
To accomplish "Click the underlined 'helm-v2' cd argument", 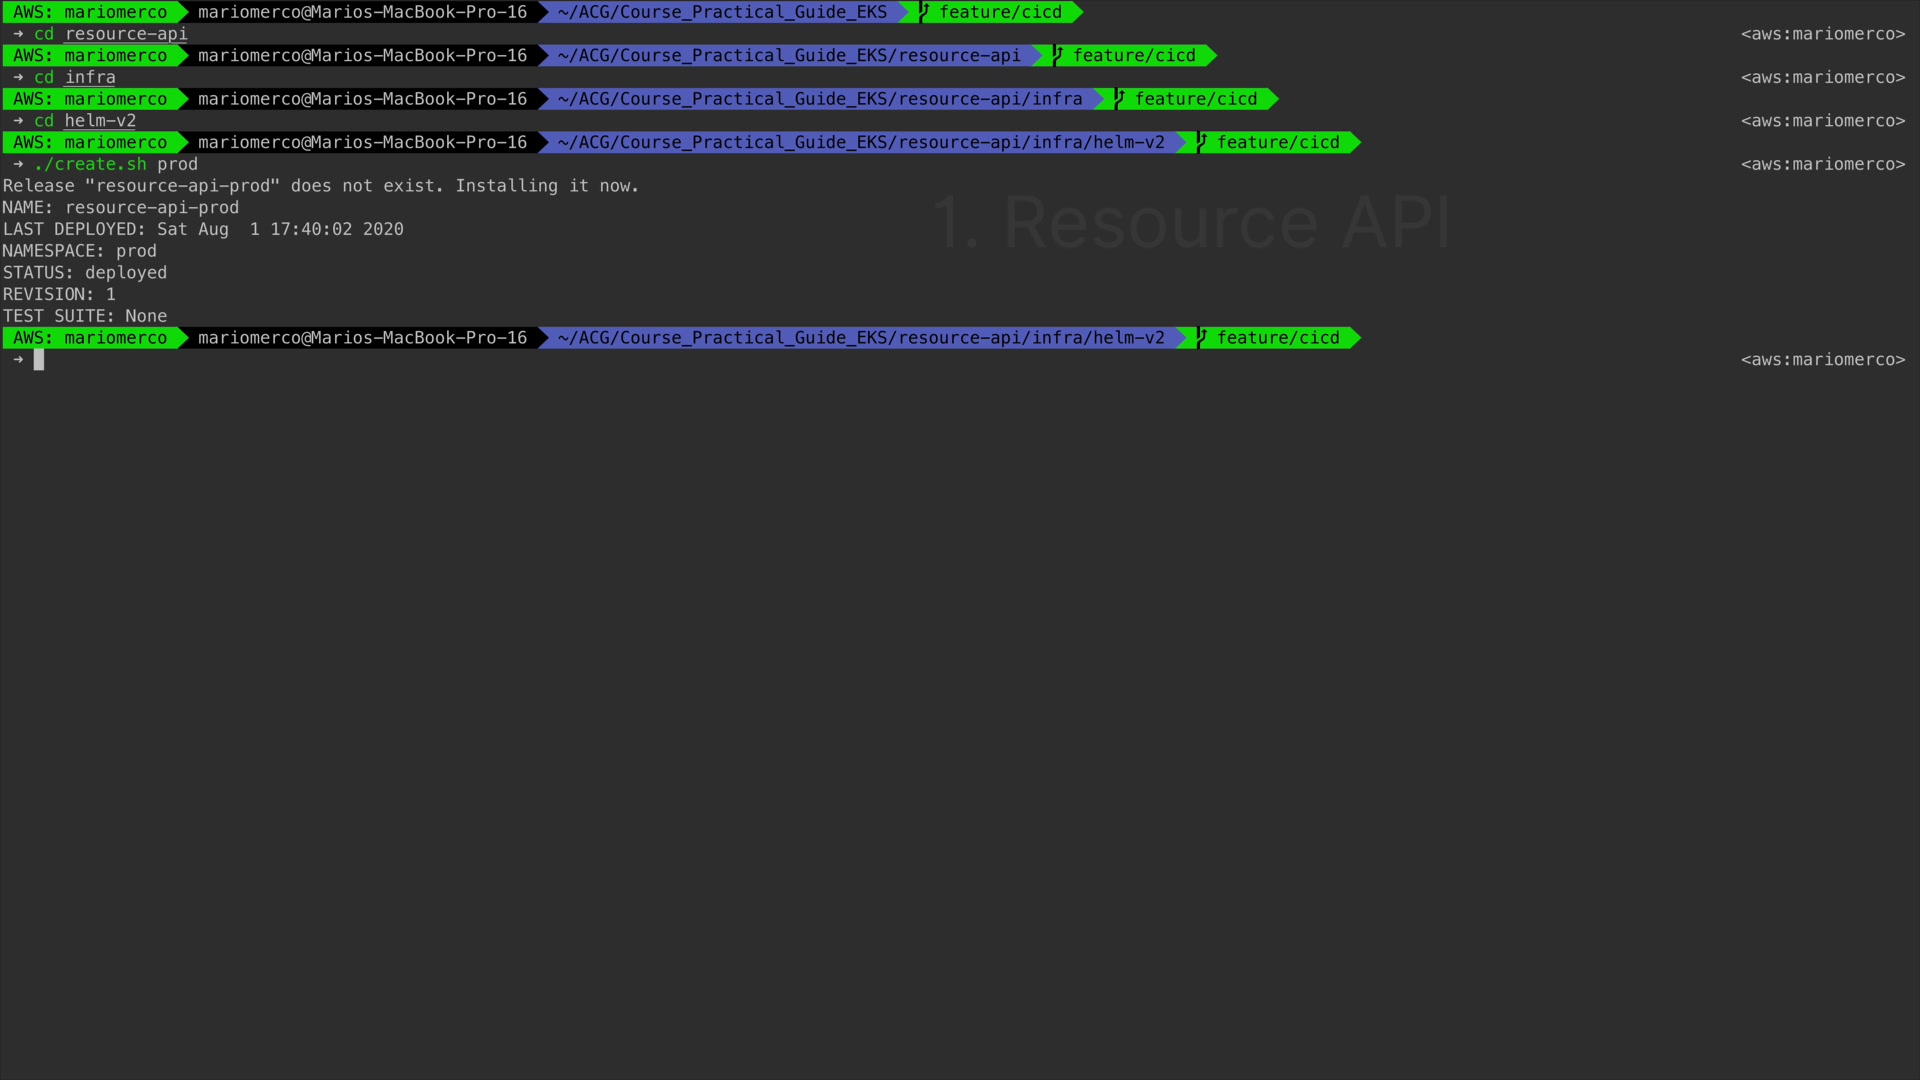I will point(100,121).
